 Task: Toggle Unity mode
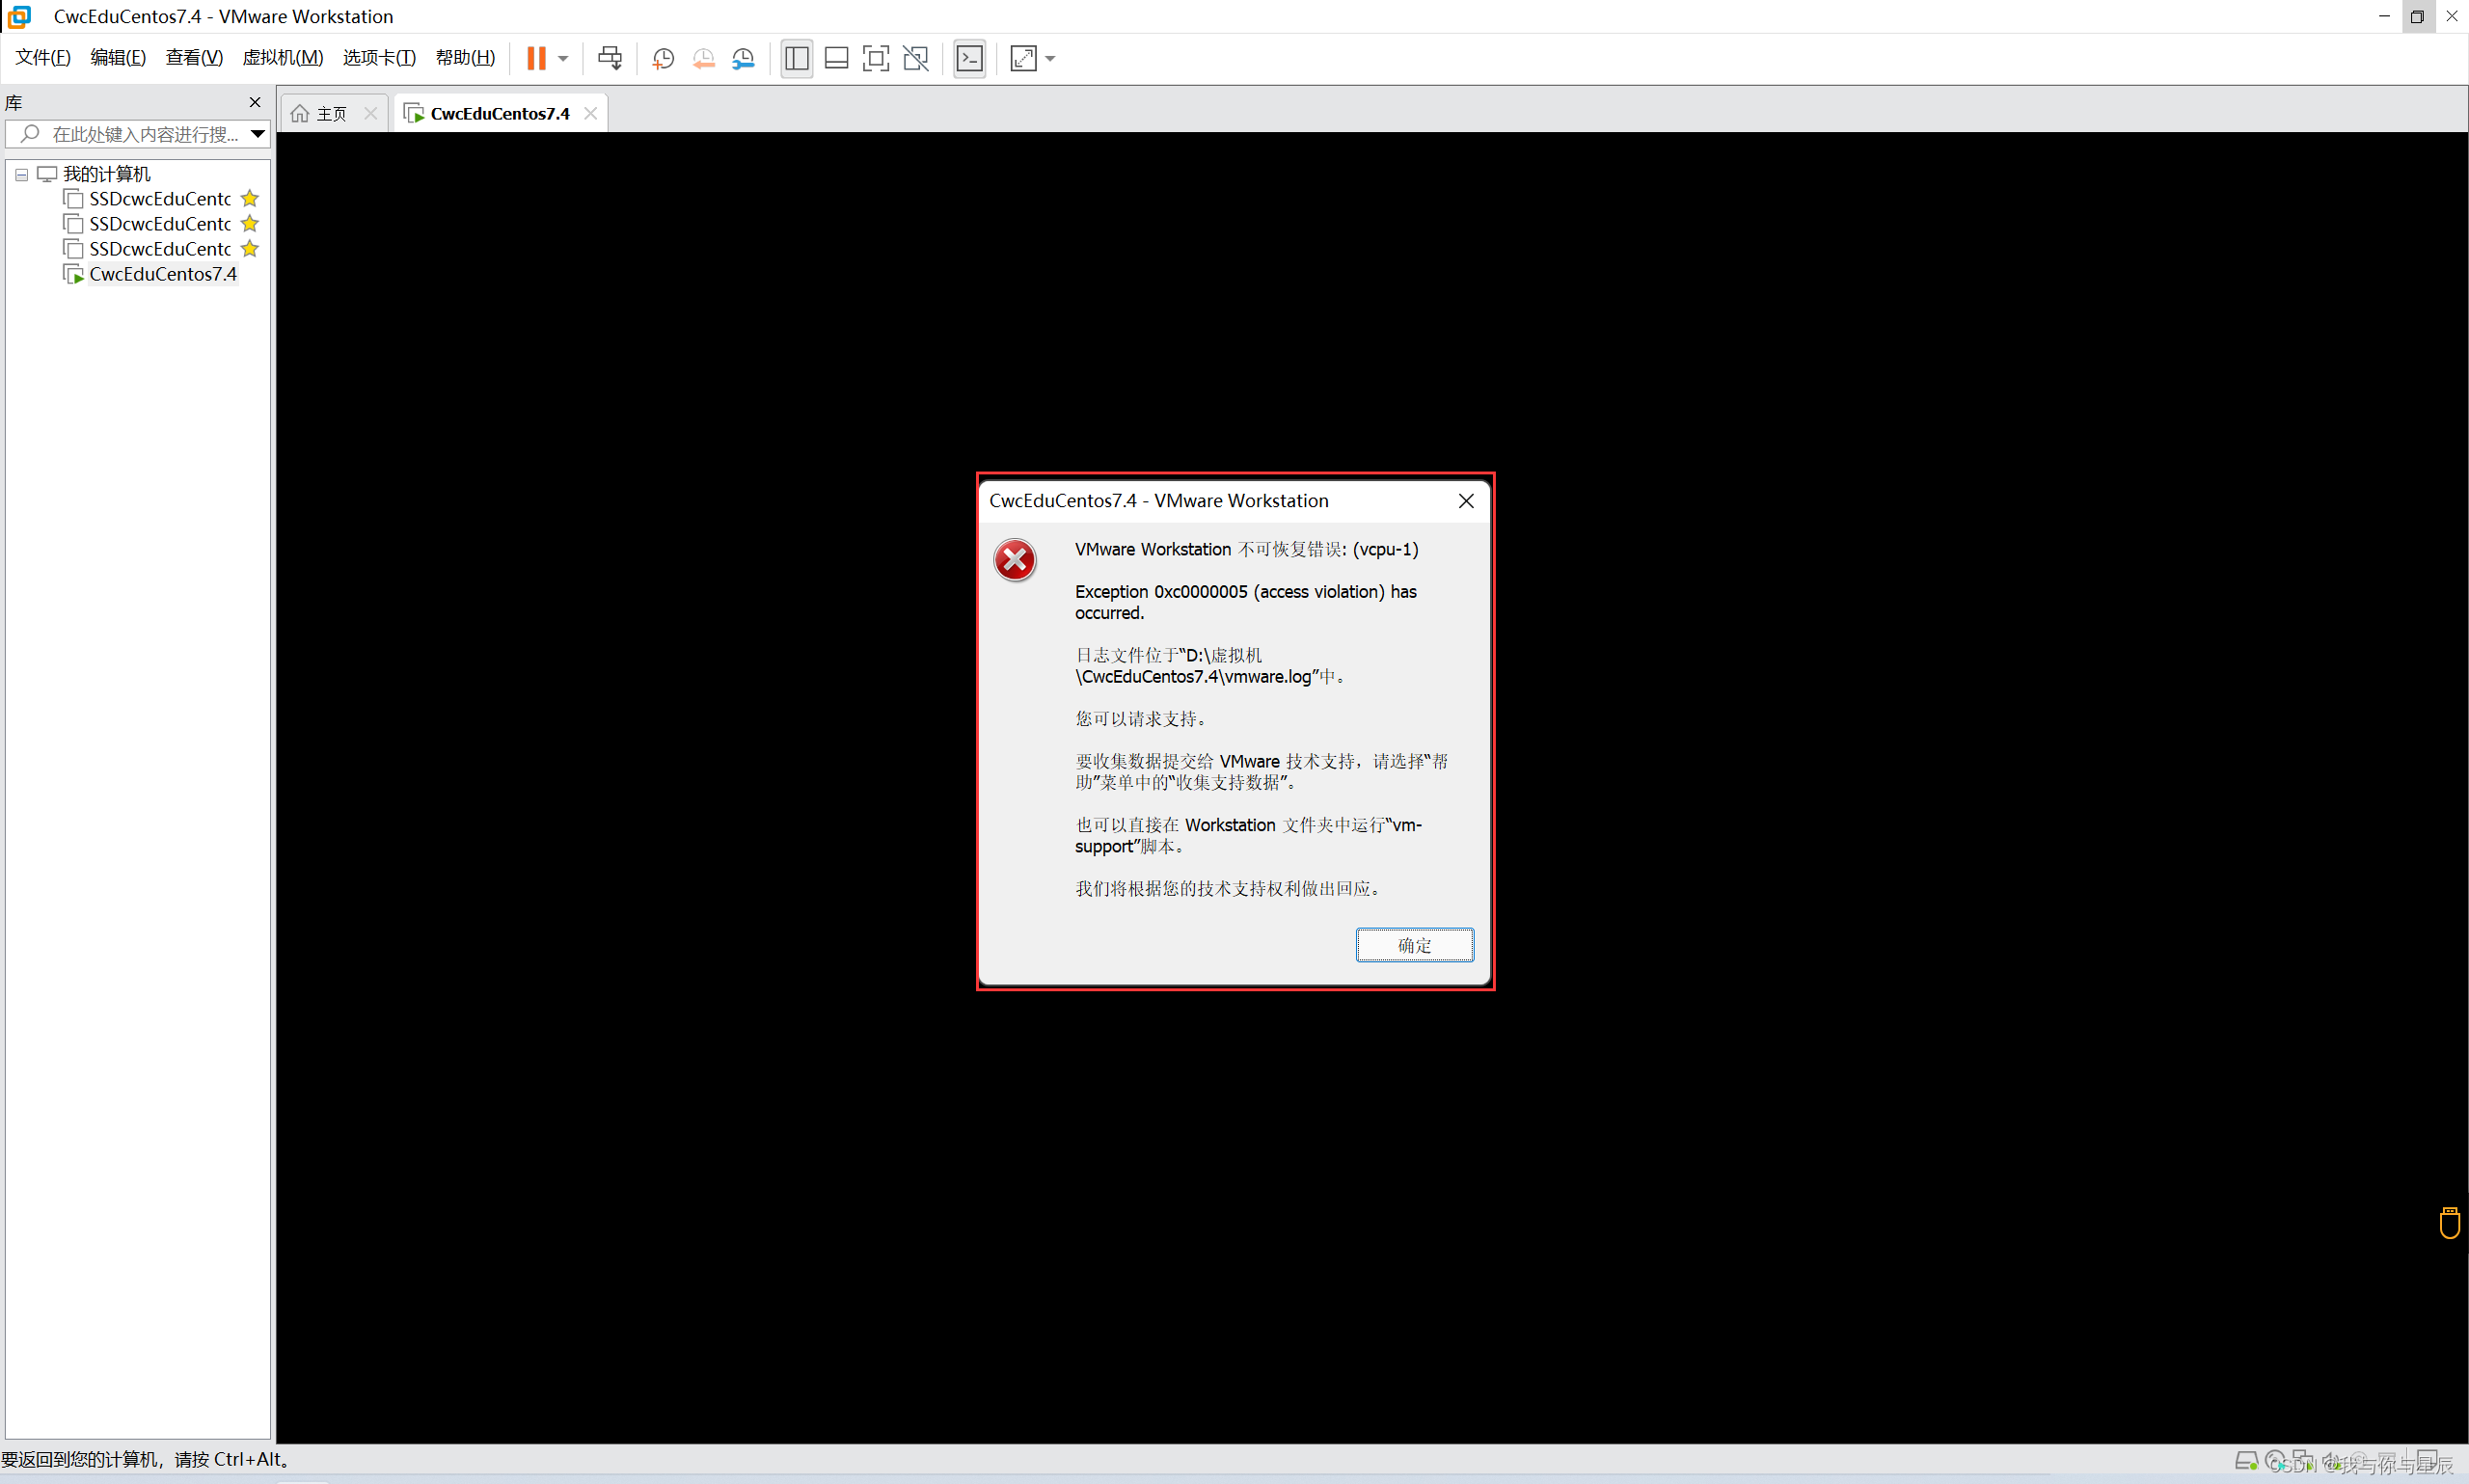tap(916, 58)
